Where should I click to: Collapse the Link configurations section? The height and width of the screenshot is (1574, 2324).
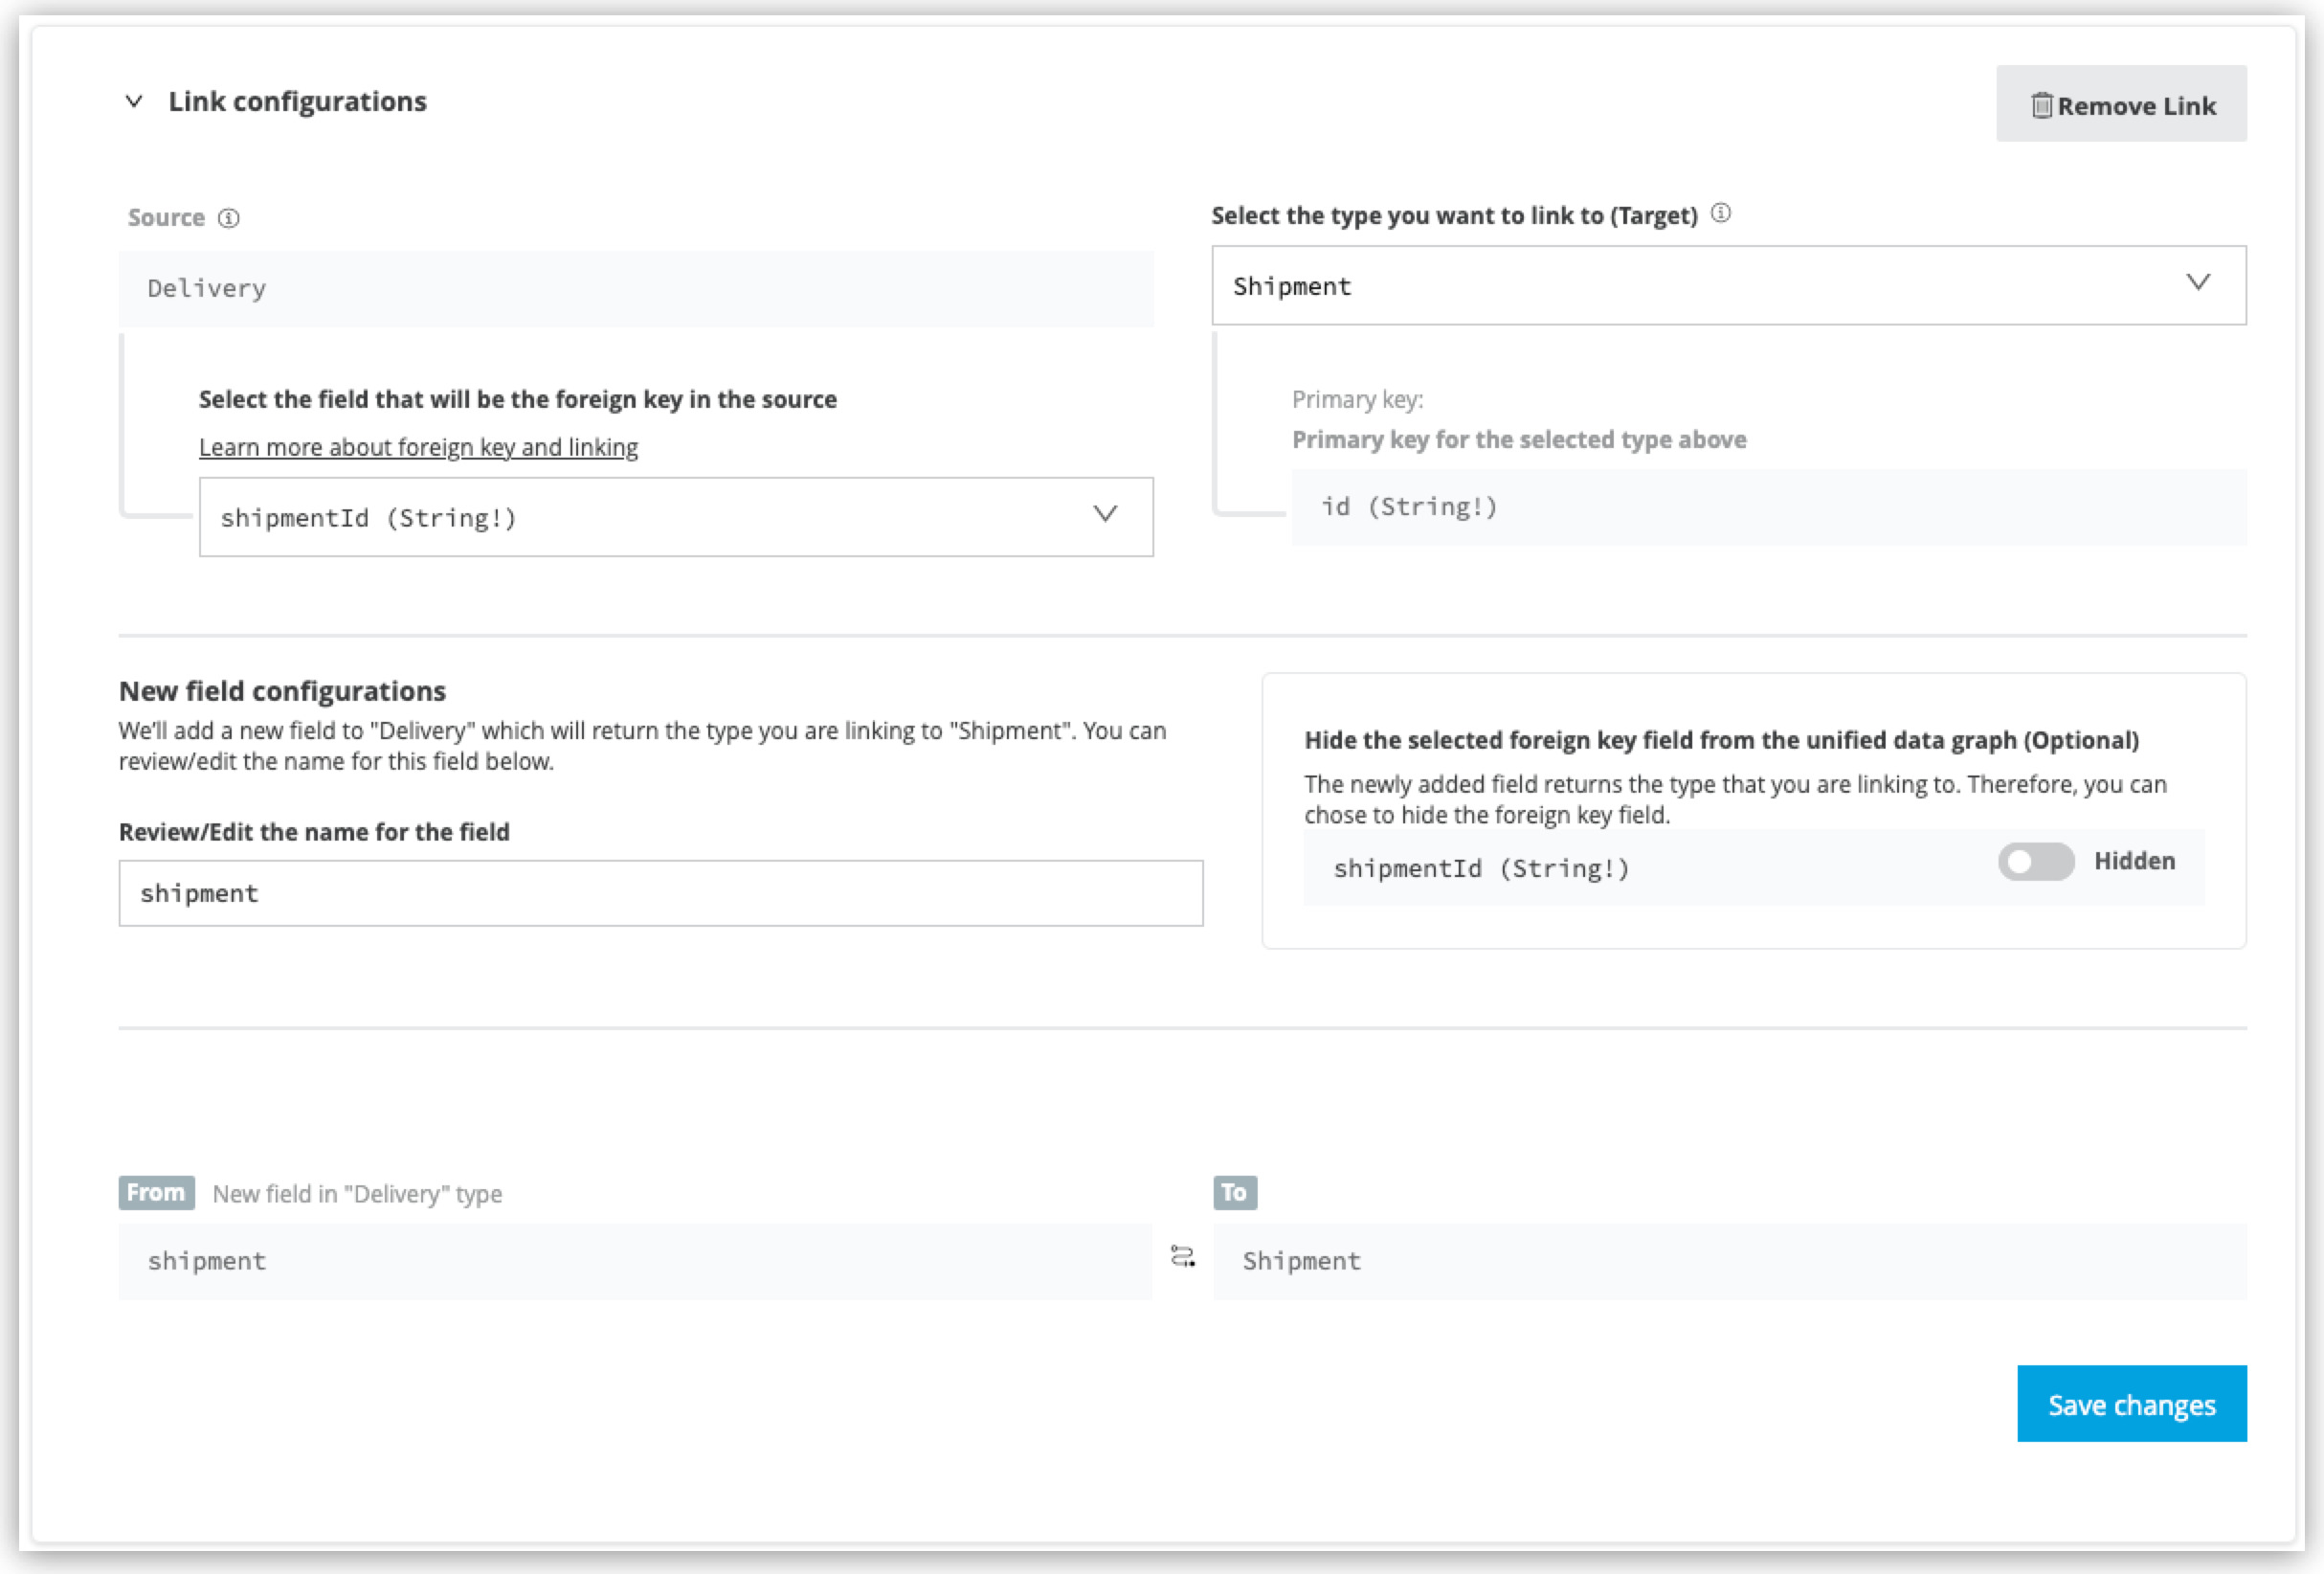[x=133, y=101]
